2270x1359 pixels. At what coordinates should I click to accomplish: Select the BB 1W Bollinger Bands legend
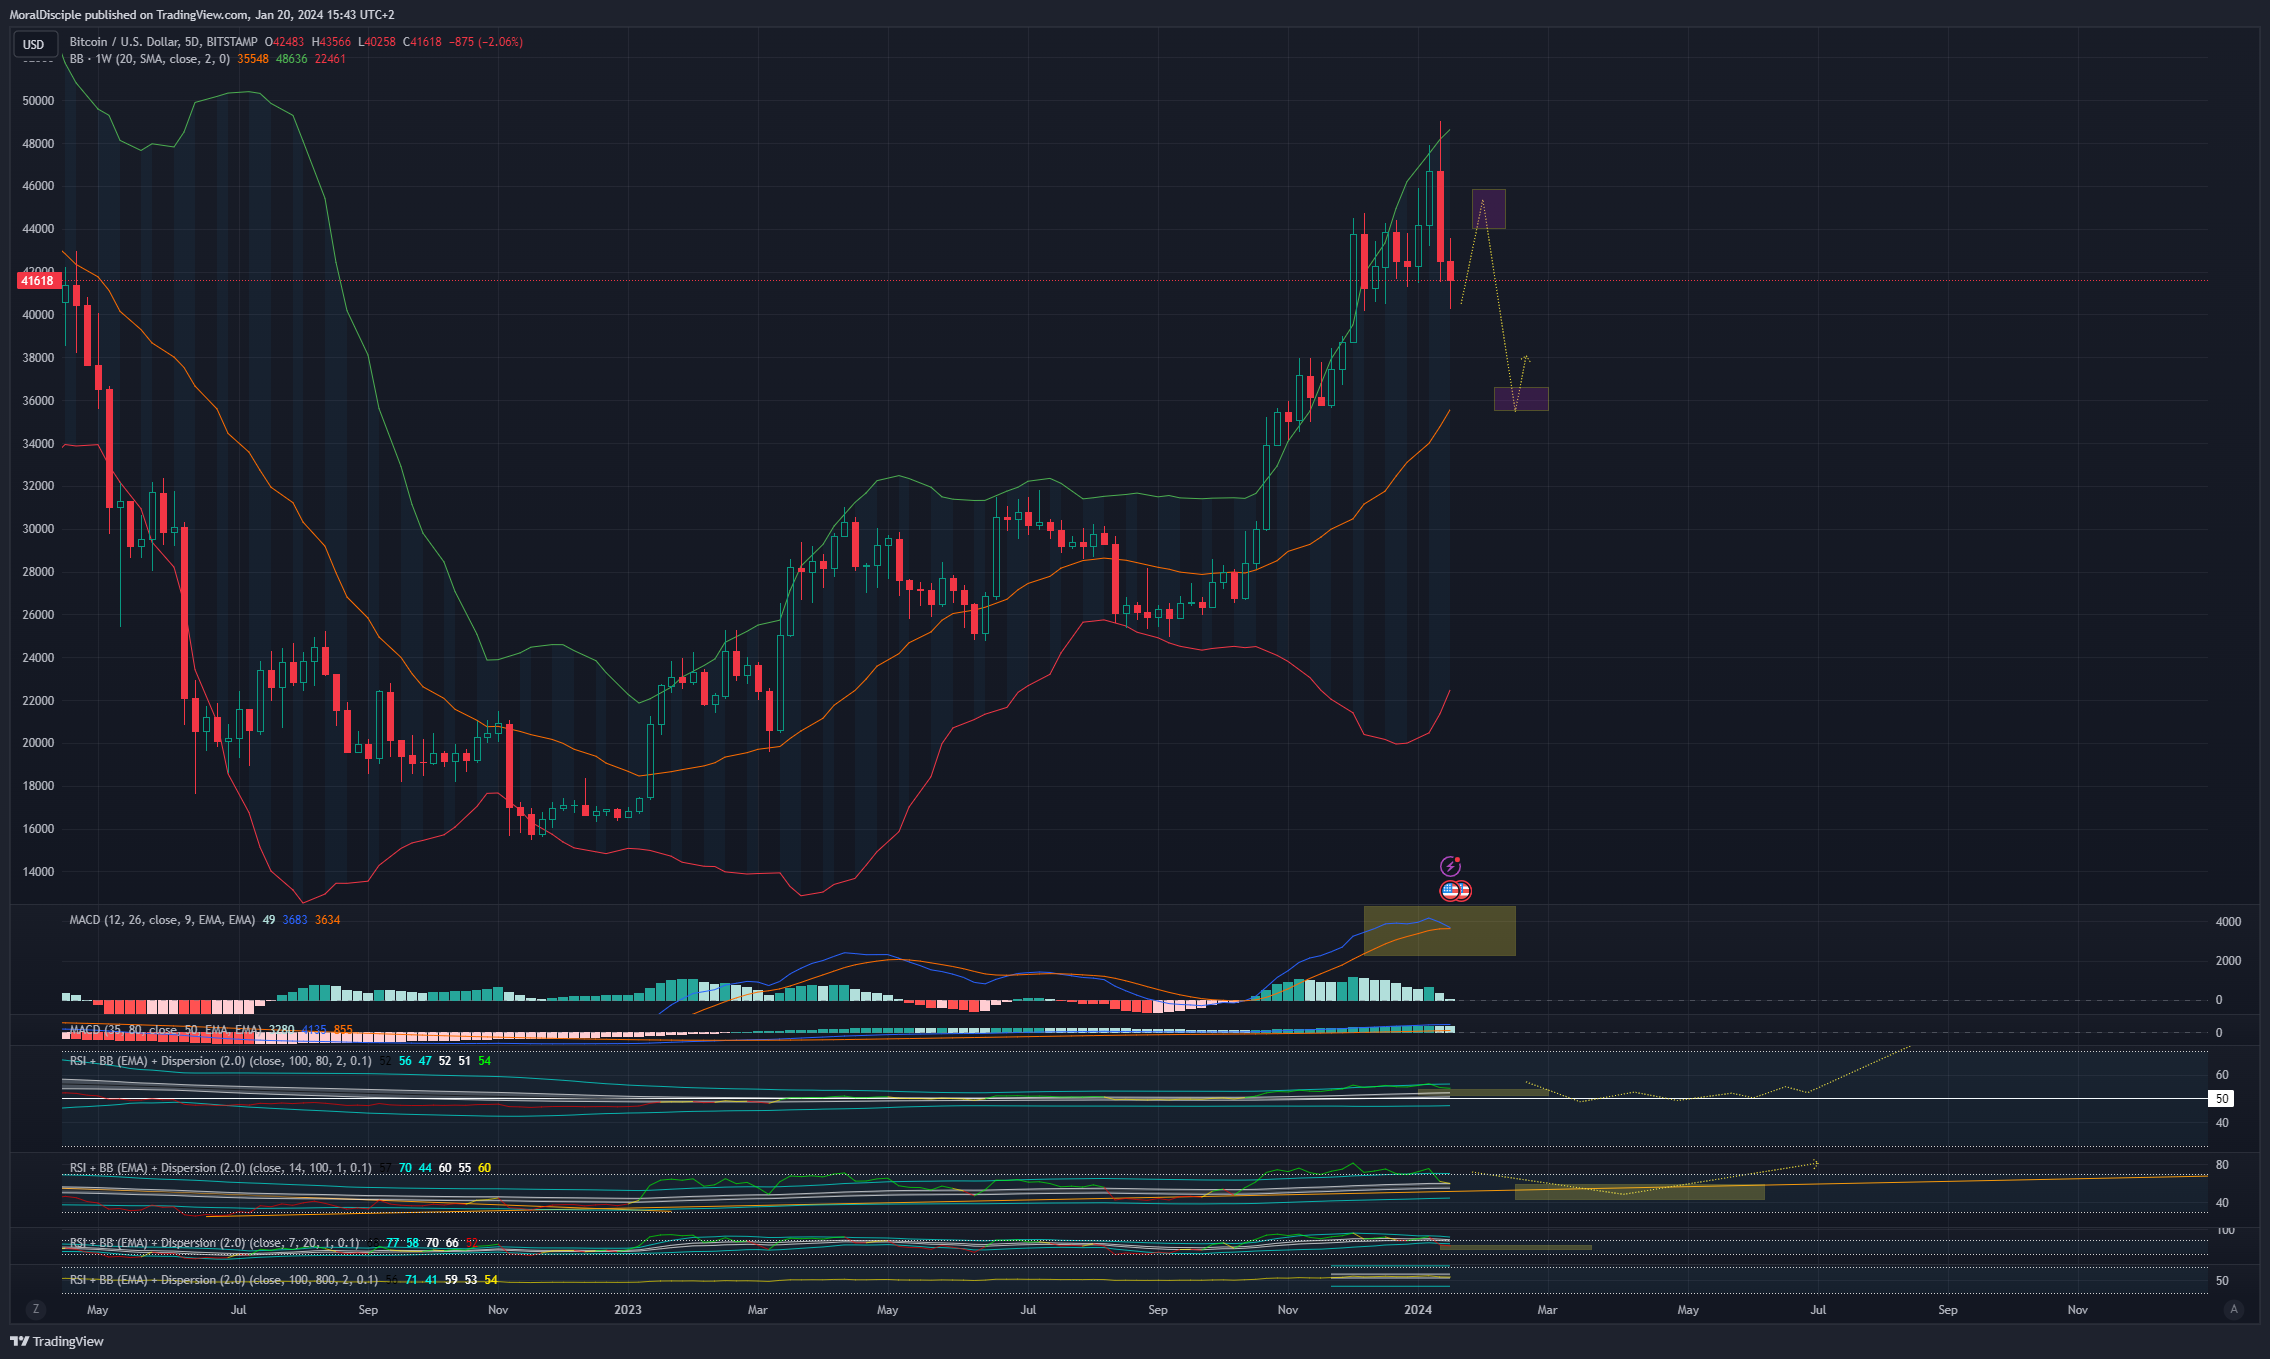pyautogui.click(x=150, y=59)
